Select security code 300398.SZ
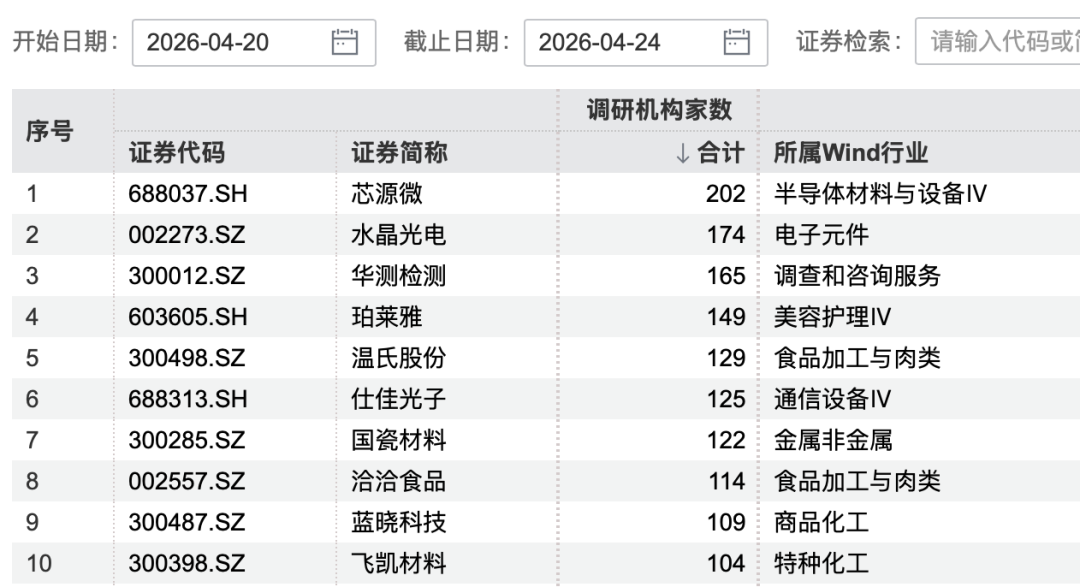Screen dimensions: 1080x587 click(187, 564)
